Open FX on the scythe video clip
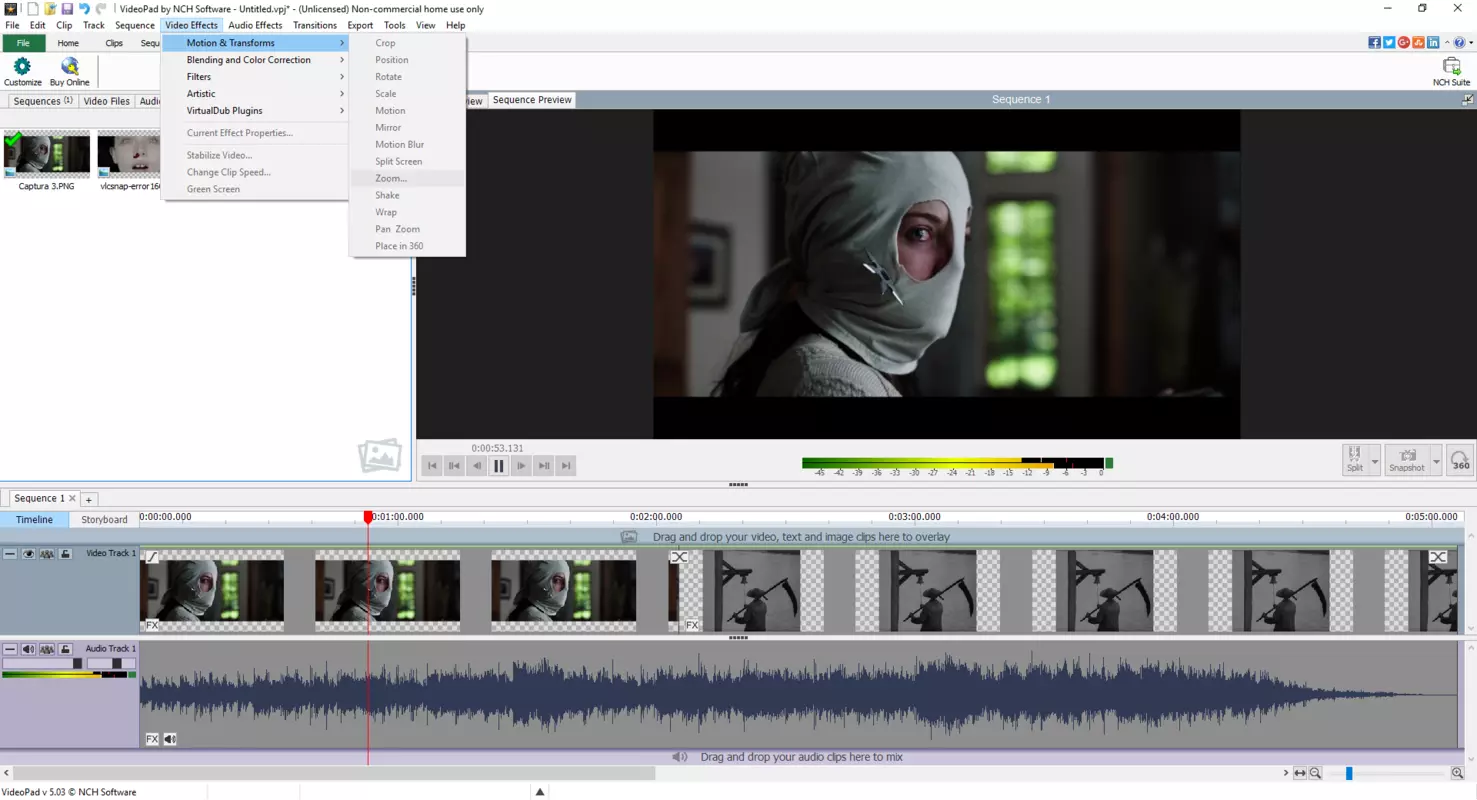 coord(691,625)
